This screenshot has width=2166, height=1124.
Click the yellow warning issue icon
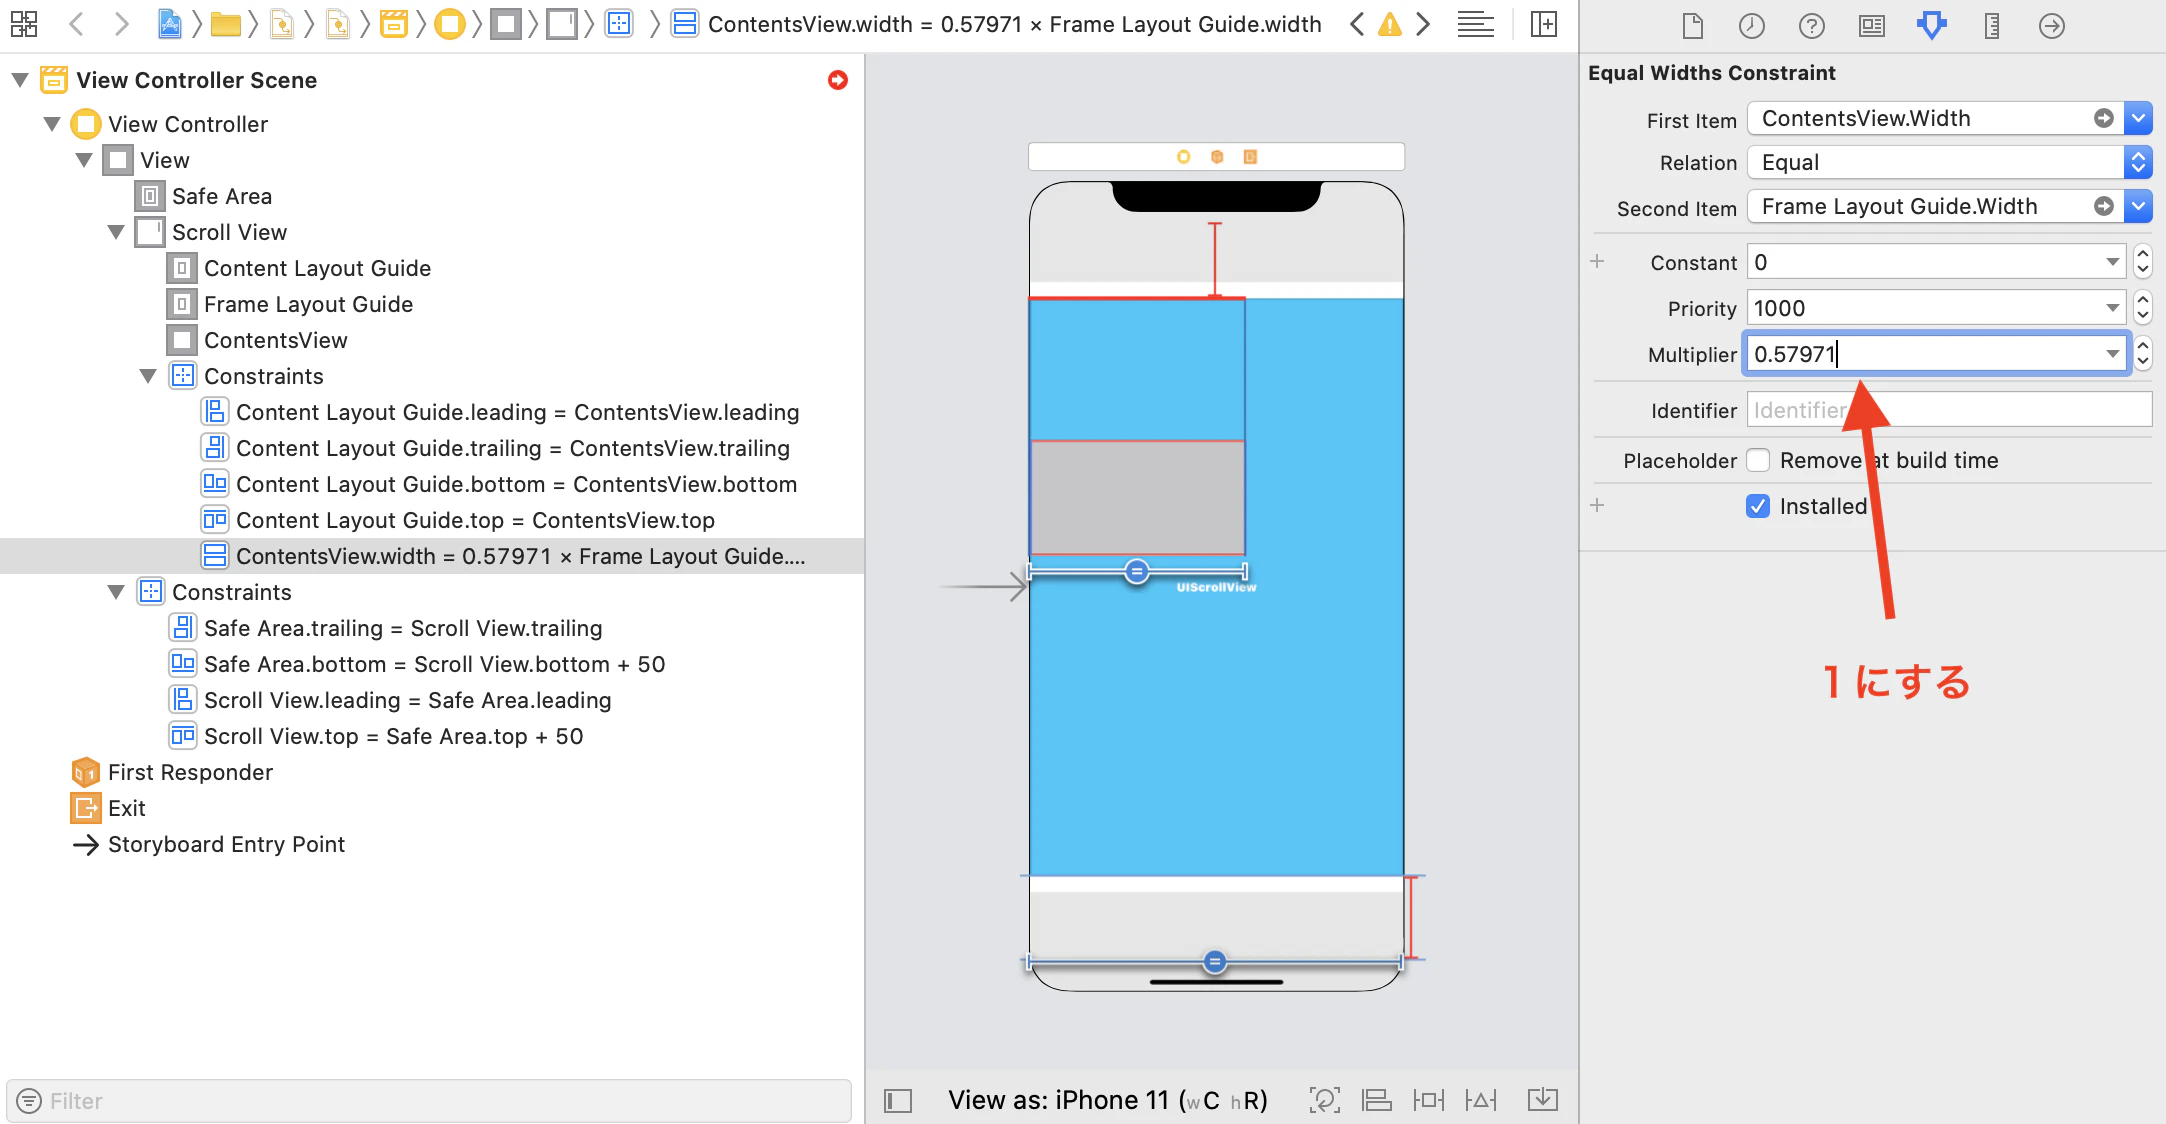click(x=1389, y=24)
